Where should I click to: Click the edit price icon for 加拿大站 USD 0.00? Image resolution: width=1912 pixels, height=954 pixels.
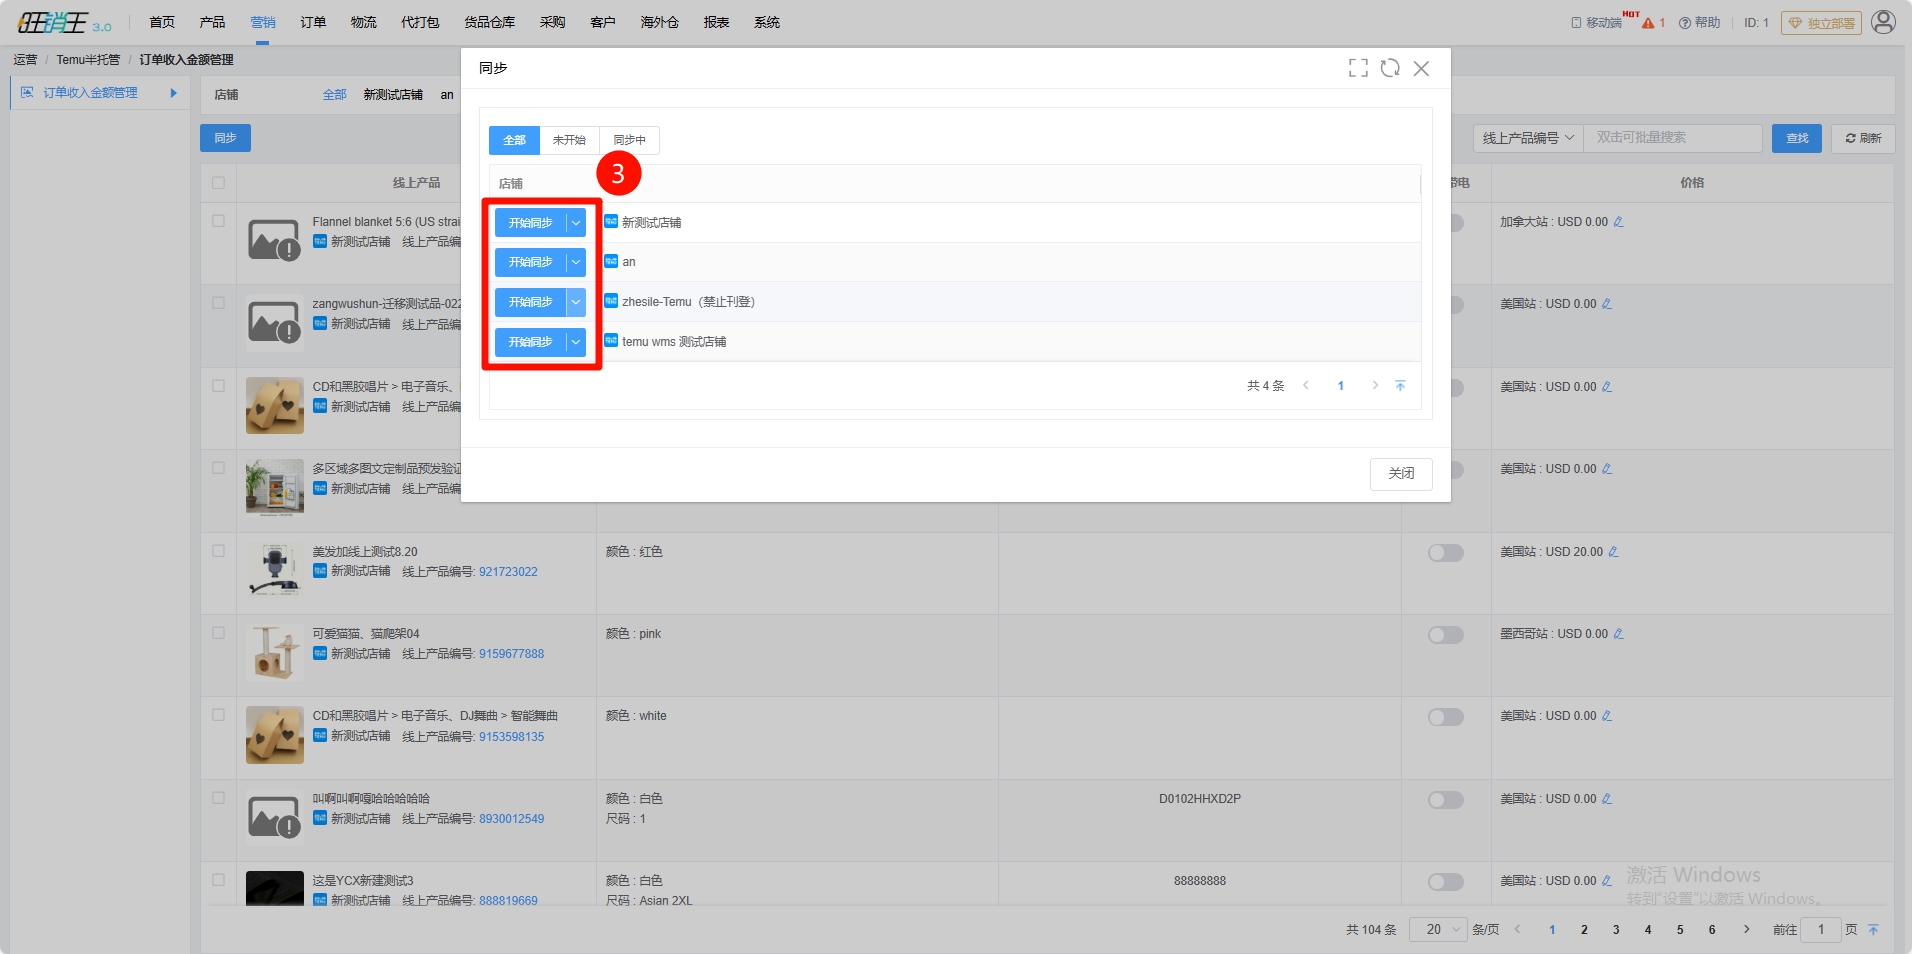[x=1618, y=222]
